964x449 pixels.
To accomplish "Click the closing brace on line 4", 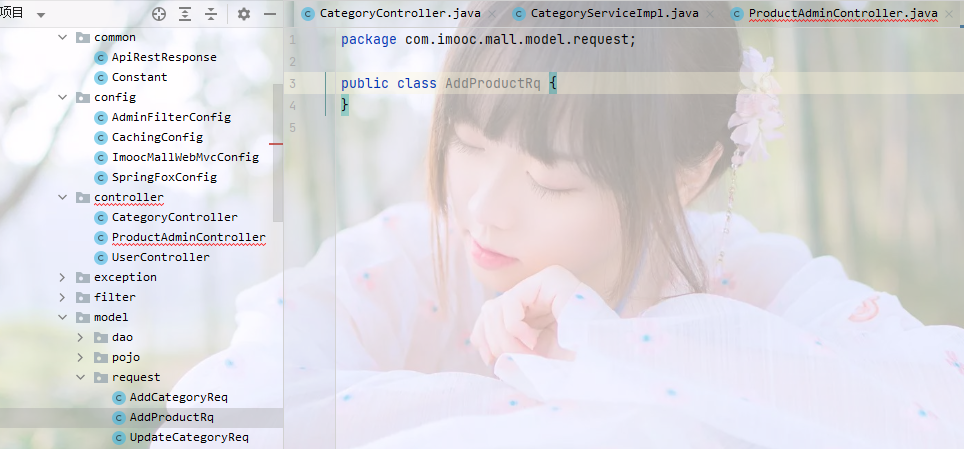I will 344,105.
